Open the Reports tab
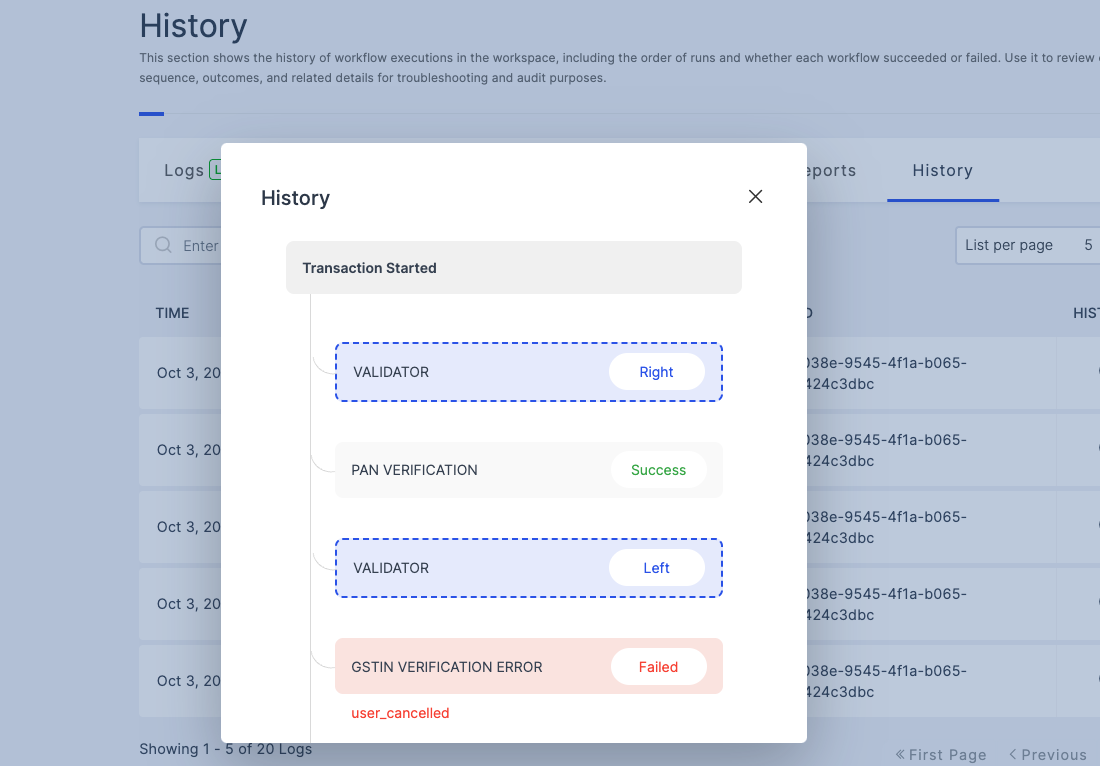 pyautogui.click(x=830, y=171)
